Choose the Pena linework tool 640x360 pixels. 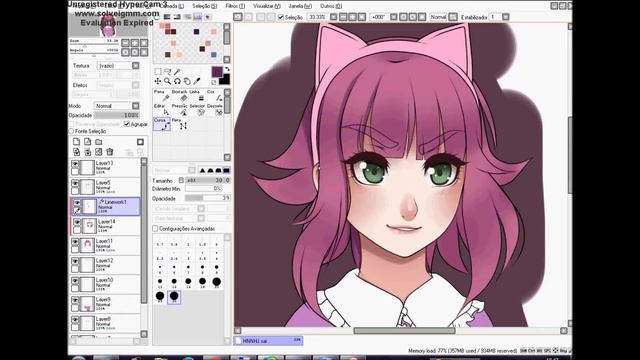tap(162, 96)
